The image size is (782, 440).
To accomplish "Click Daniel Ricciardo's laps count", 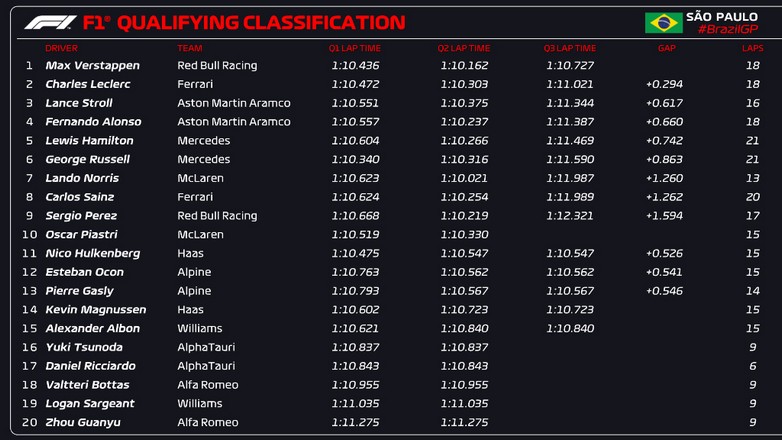I will pos(752,366).
